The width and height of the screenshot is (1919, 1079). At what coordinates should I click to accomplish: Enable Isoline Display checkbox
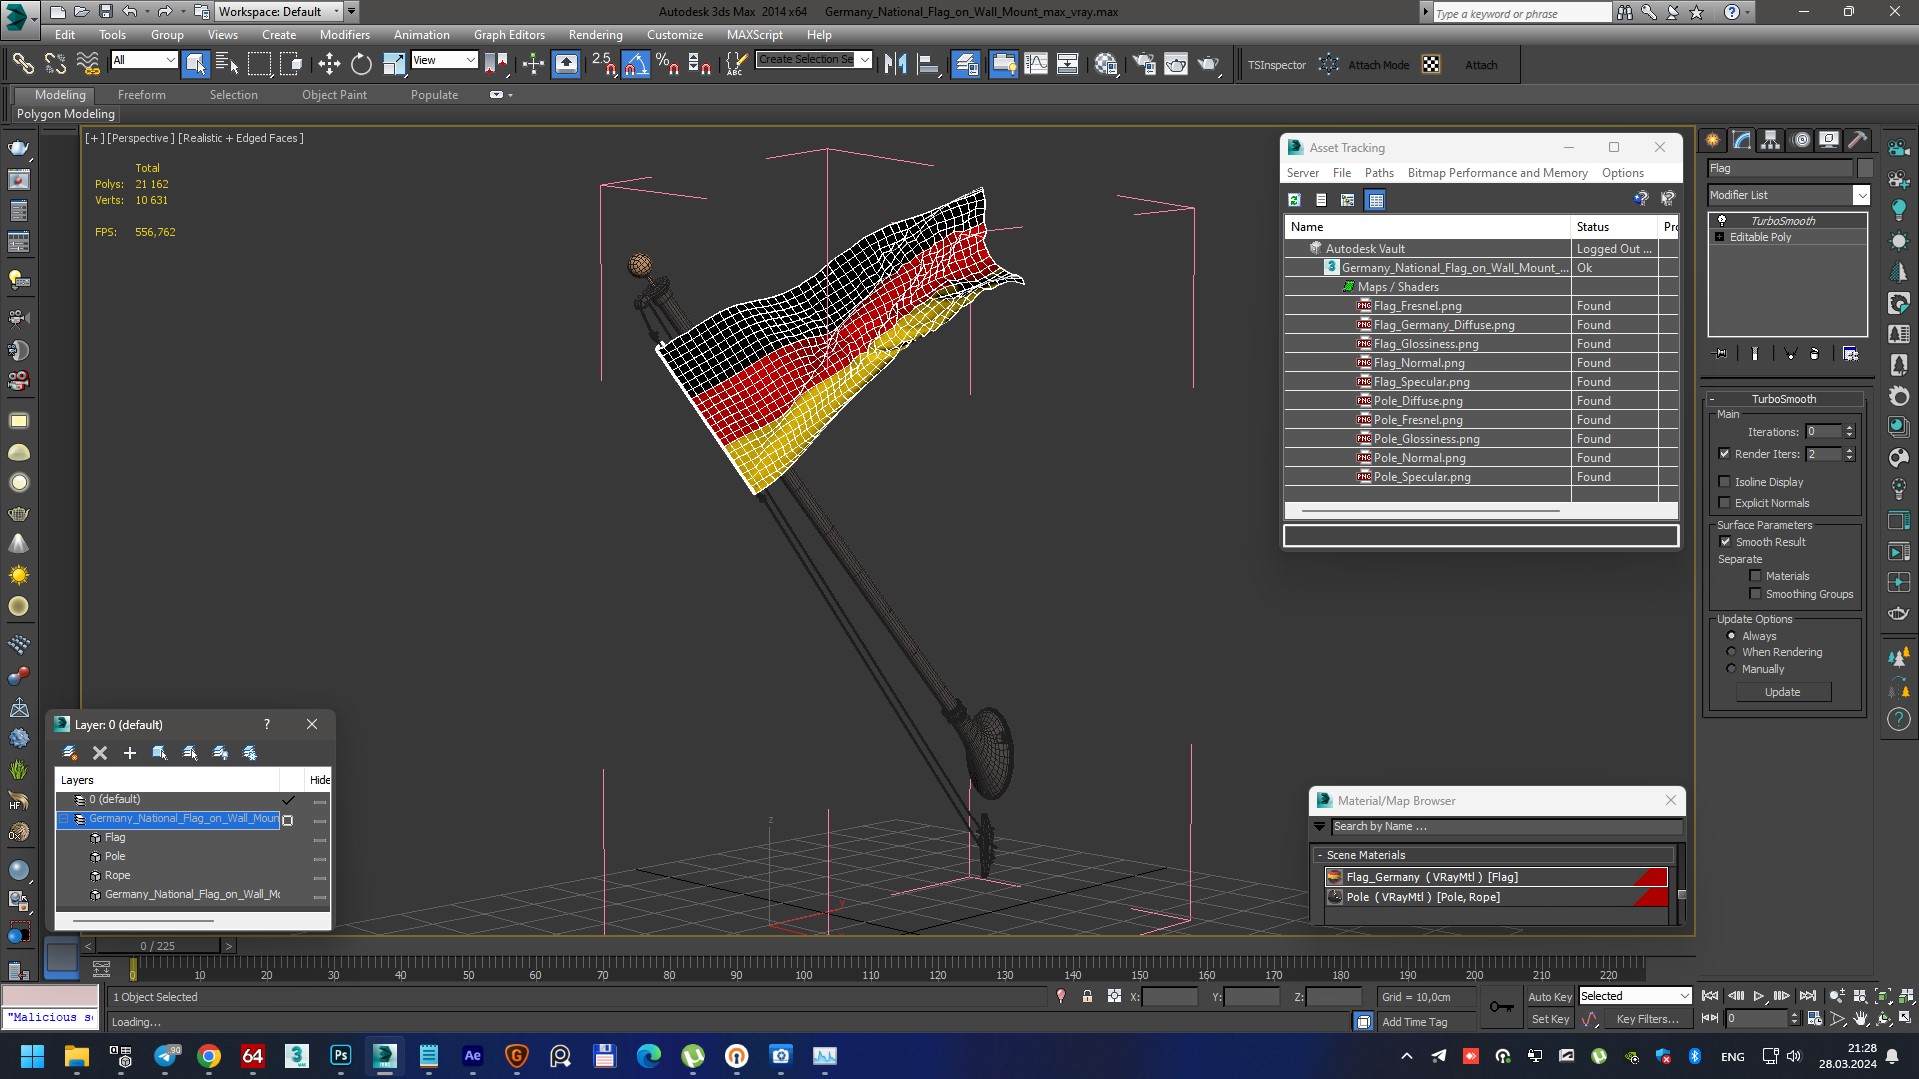coord(1724,482)
